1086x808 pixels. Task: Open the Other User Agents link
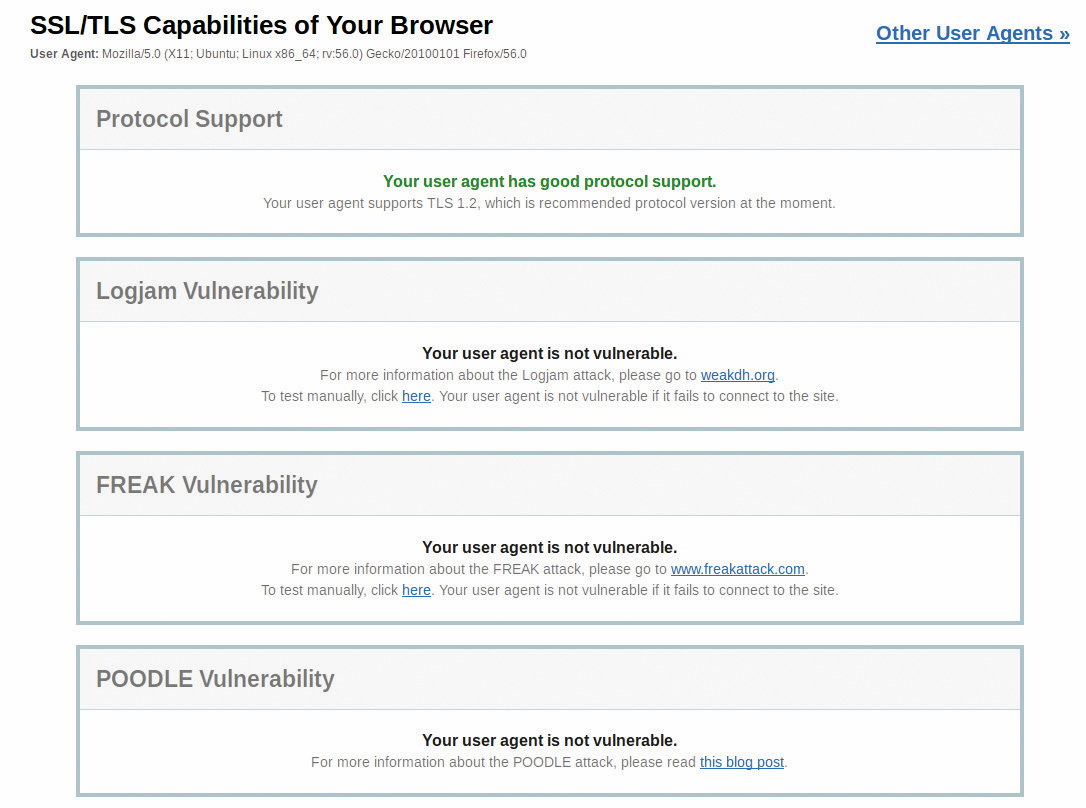click(x=972, y=33)
